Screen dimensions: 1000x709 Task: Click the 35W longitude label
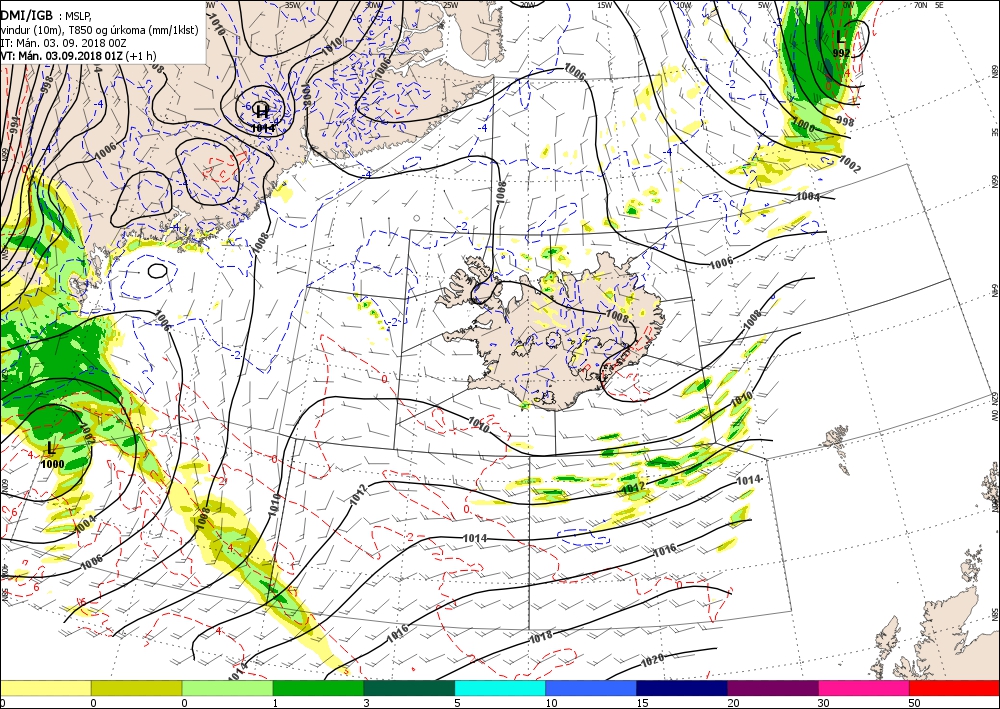[293, 5]
